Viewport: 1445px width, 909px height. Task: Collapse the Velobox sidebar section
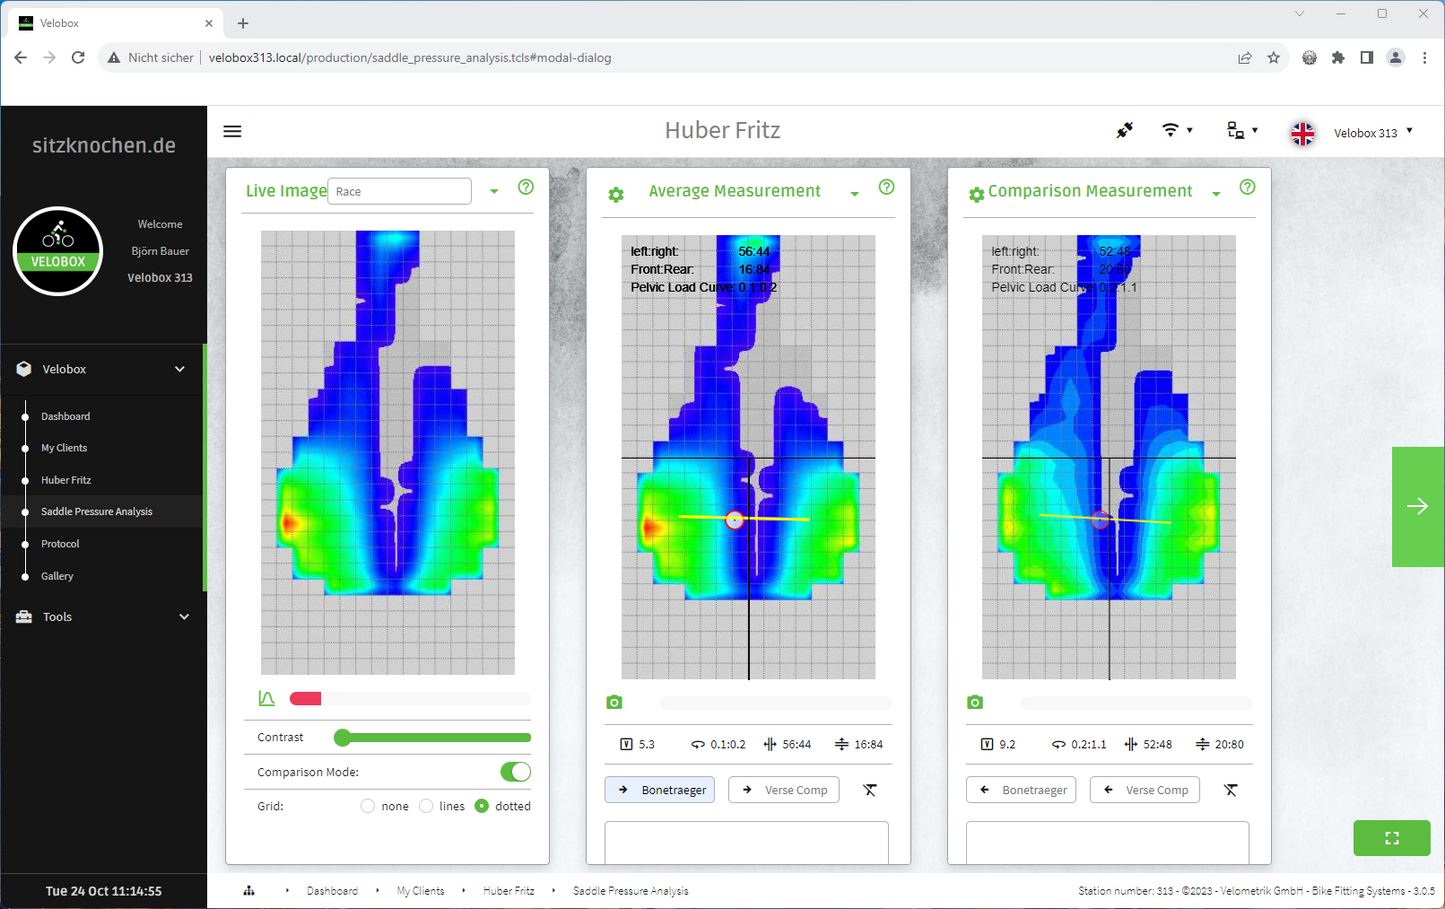pos(180,369)
